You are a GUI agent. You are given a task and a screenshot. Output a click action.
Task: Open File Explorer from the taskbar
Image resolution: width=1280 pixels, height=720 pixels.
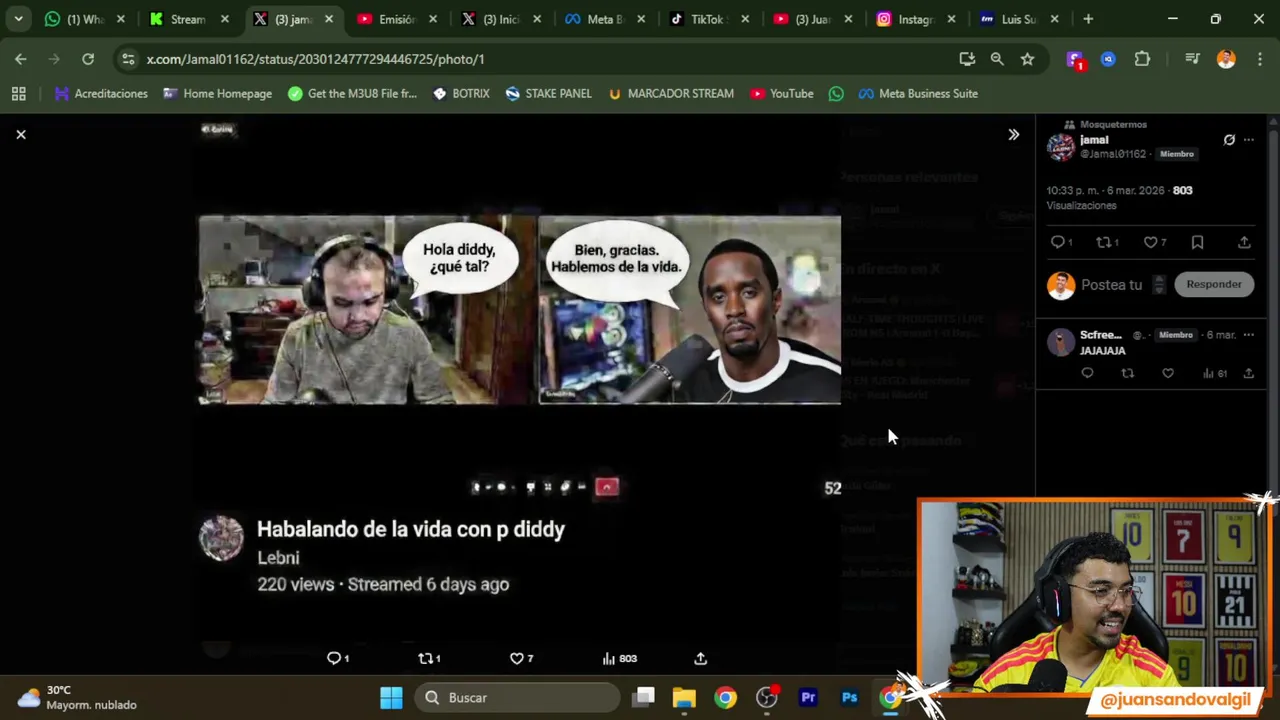[684, 697]
